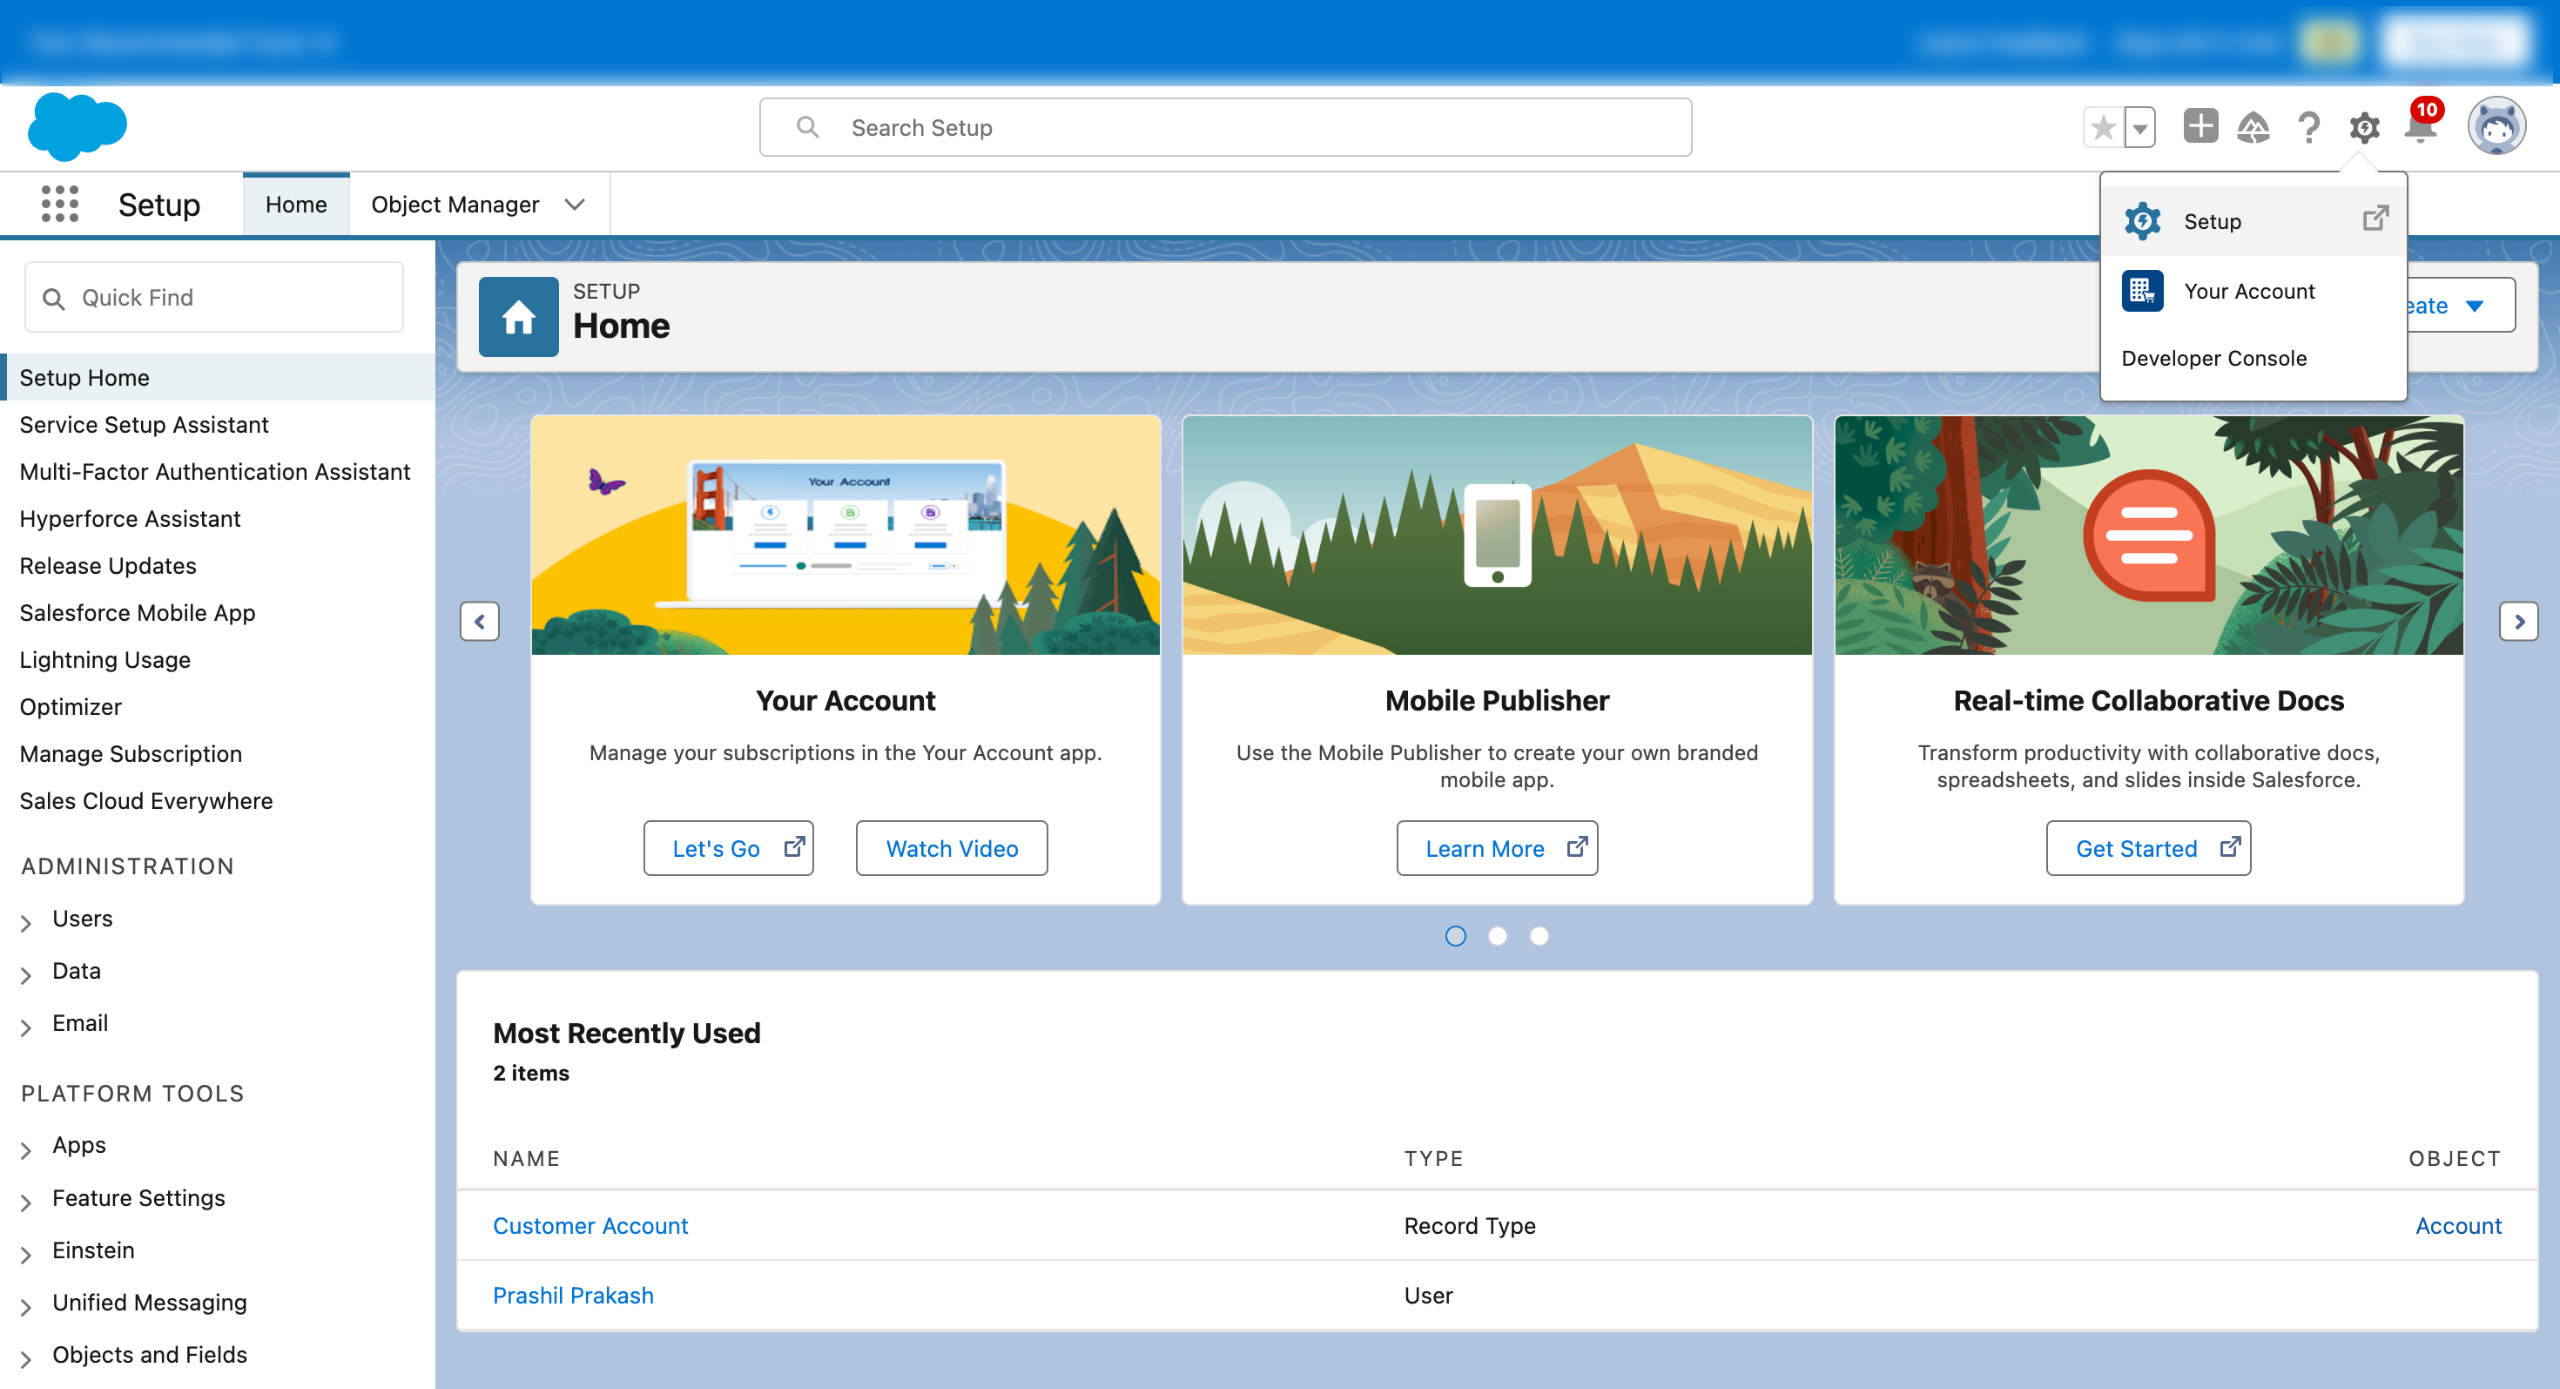
Task: Open the Object Manager tab dropdown chevron
Action: click(574, 204)
